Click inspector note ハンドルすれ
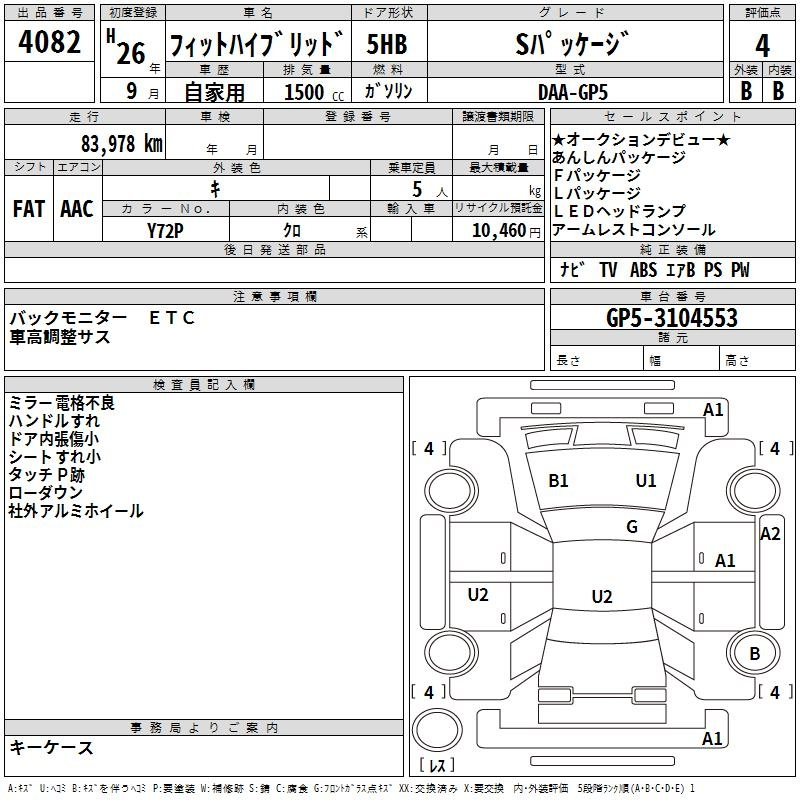Screen dimensions: 800x800 pyautogui.click(x=54, y=421)
